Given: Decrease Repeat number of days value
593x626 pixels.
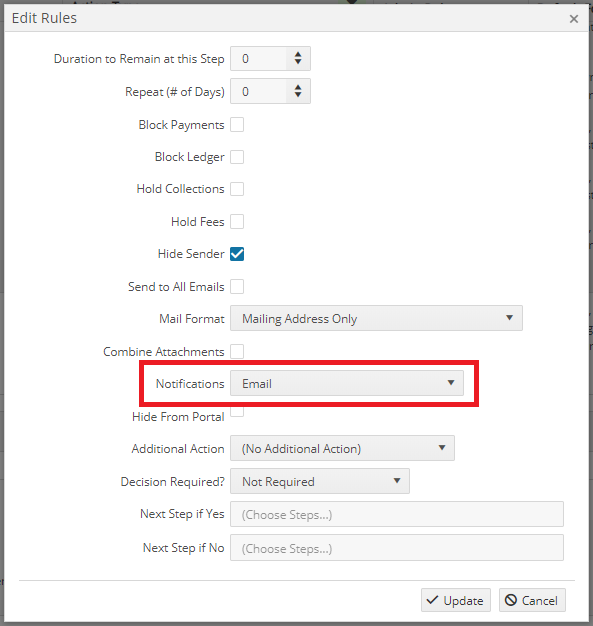Looking at the screenshot, I should [x=298, y=95].
